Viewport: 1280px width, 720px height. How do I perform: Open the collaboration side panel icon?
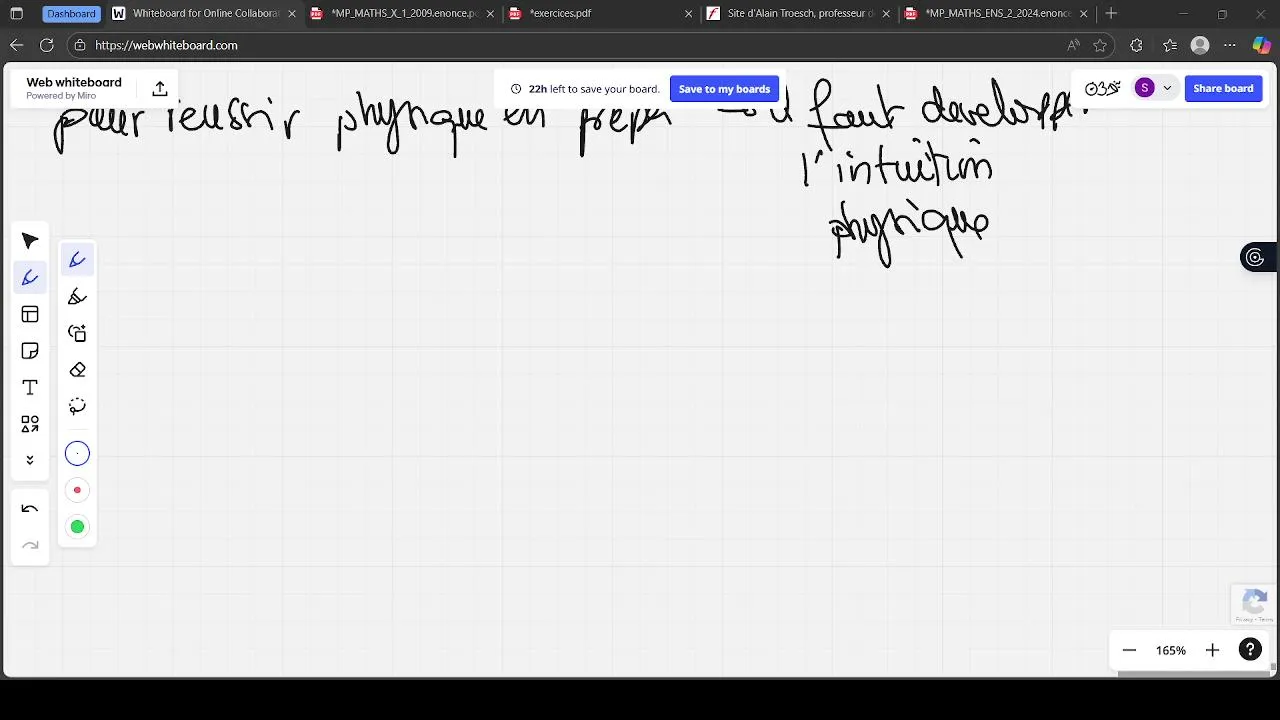coord(1255,258)
